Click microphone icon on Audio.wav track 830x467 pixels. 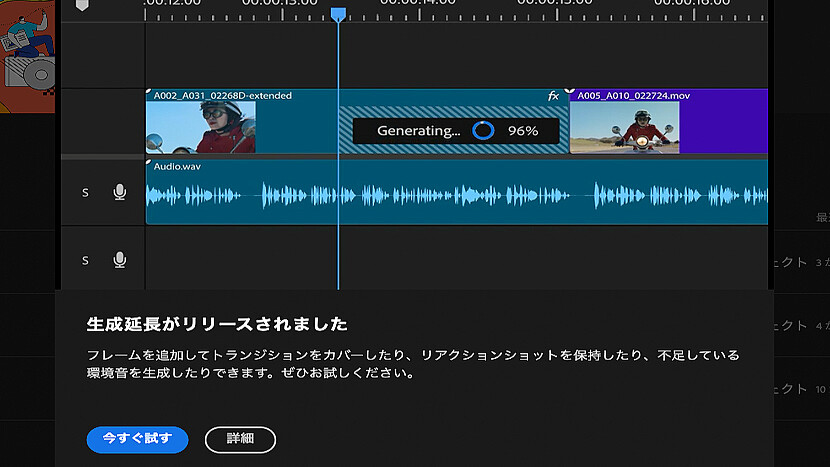click(120, 192)
